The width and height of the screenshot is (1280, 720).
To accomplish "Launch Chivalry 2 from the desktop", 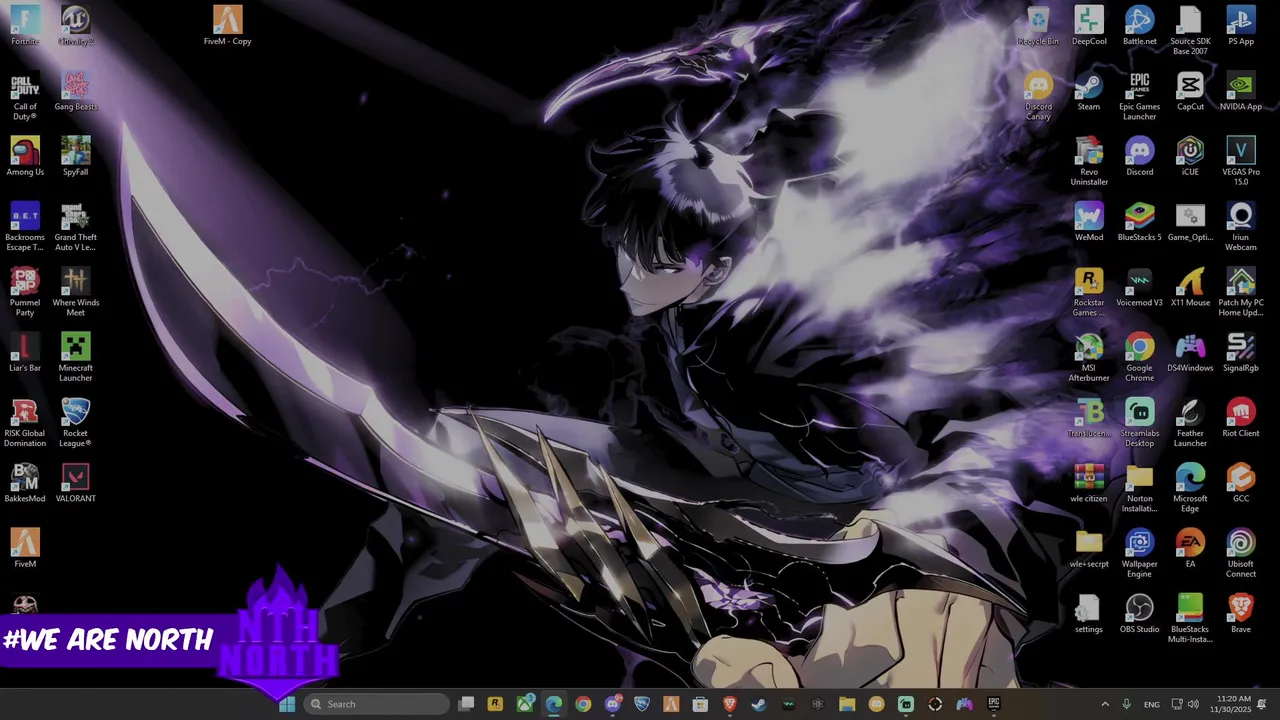I will point(76,25).
